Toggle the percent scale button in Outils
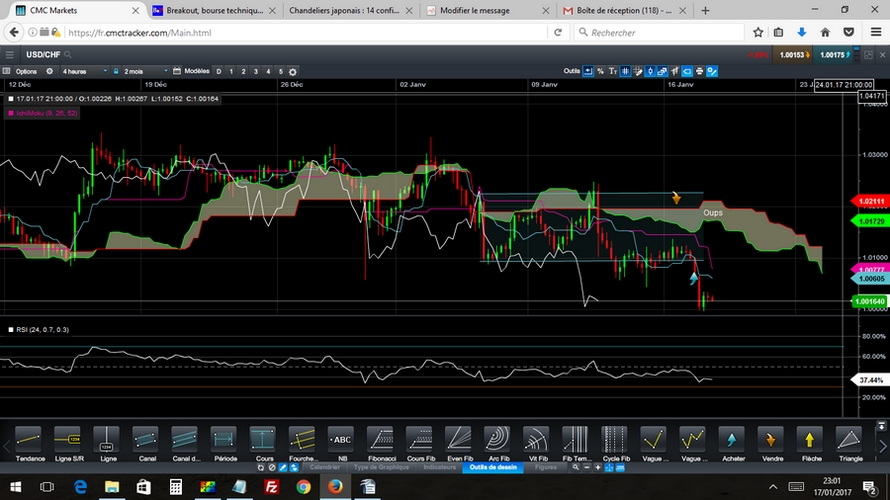This screenshot has height=500, width=890. tap(600, 71)
